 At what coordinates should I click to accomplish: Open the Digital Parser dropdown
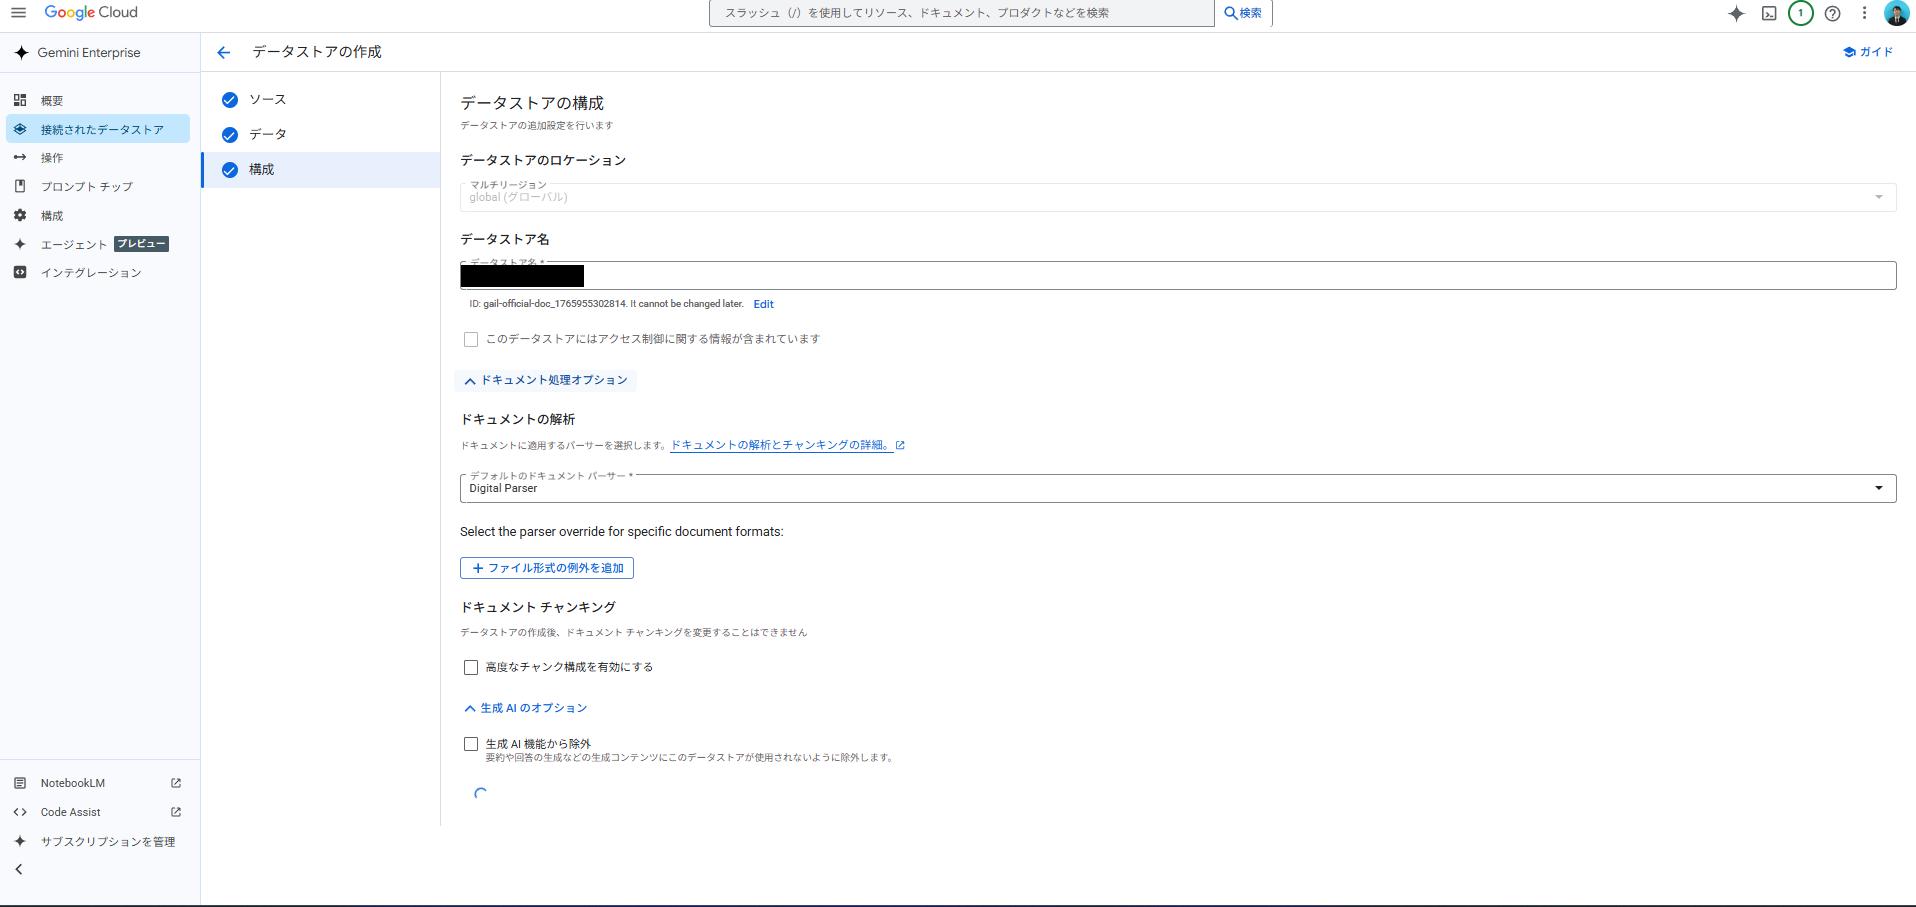coord(1177,488)
